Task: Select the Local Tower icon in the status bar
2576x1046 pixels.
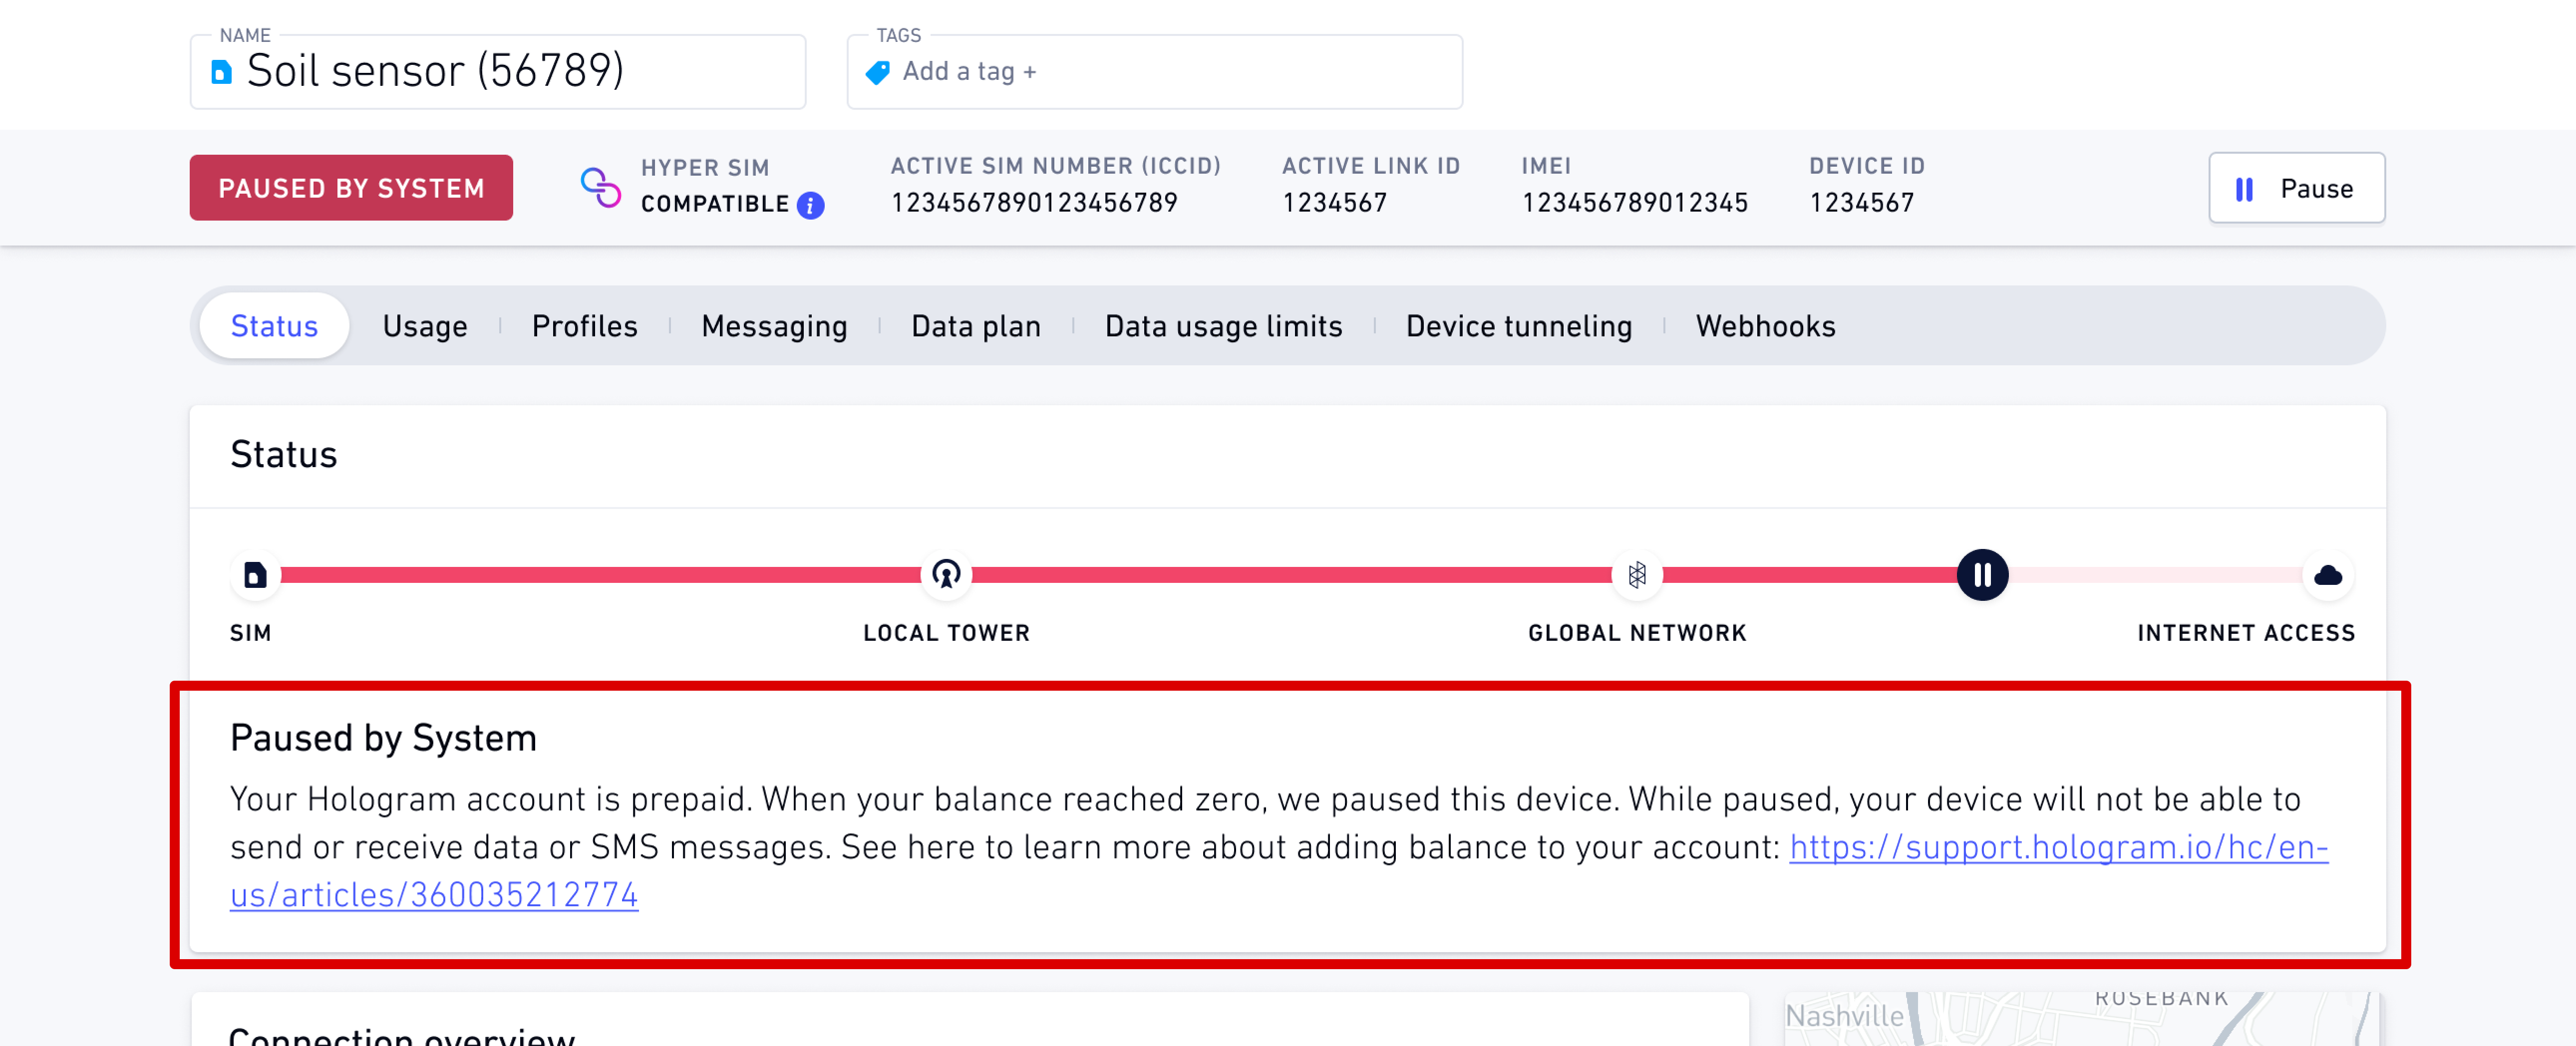Action: point(945,574)
